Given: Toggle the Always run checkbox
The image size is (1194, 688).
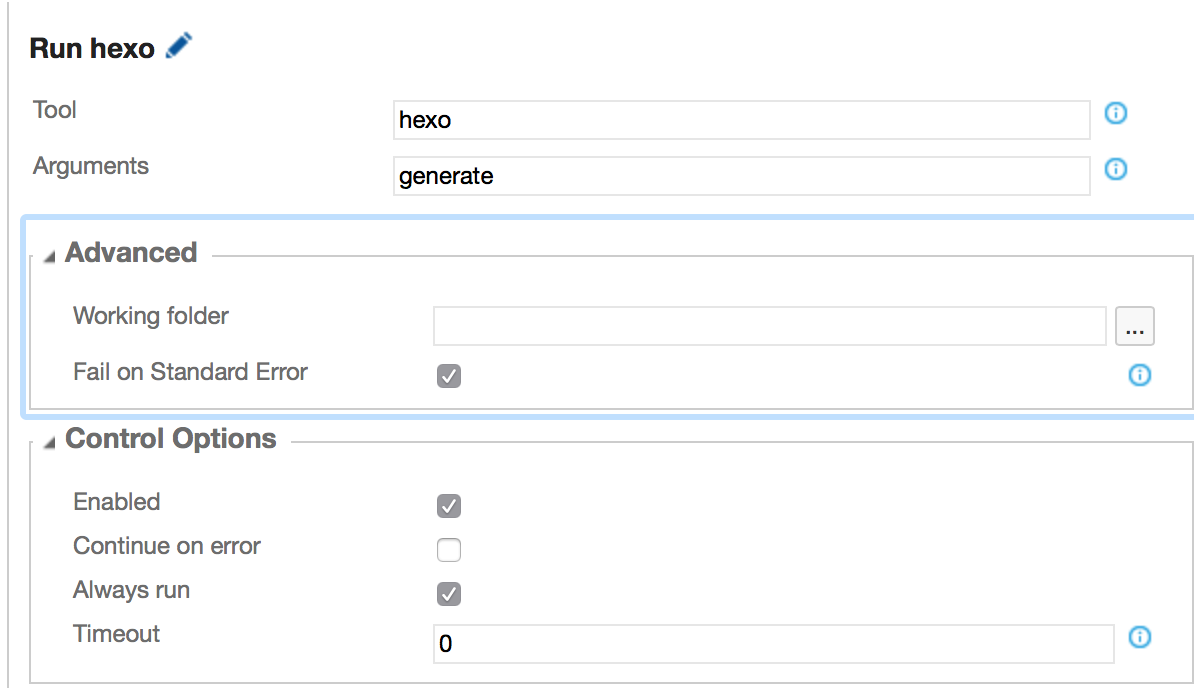Looking at the screenshot, I should click(449, 594).
